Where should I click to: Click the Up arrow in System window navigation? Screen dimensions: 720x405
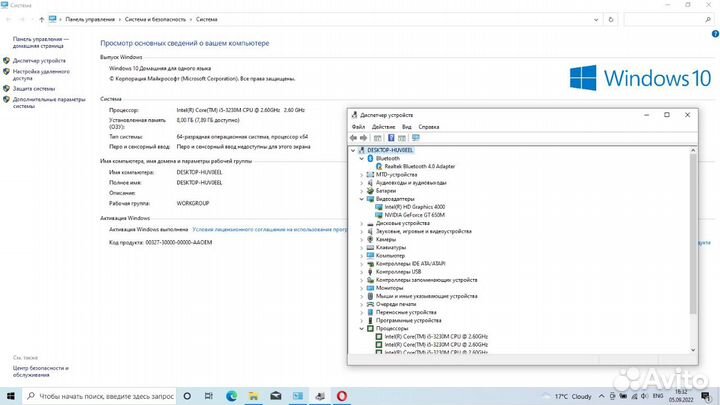pyautogui.click(x=42, y=19)
